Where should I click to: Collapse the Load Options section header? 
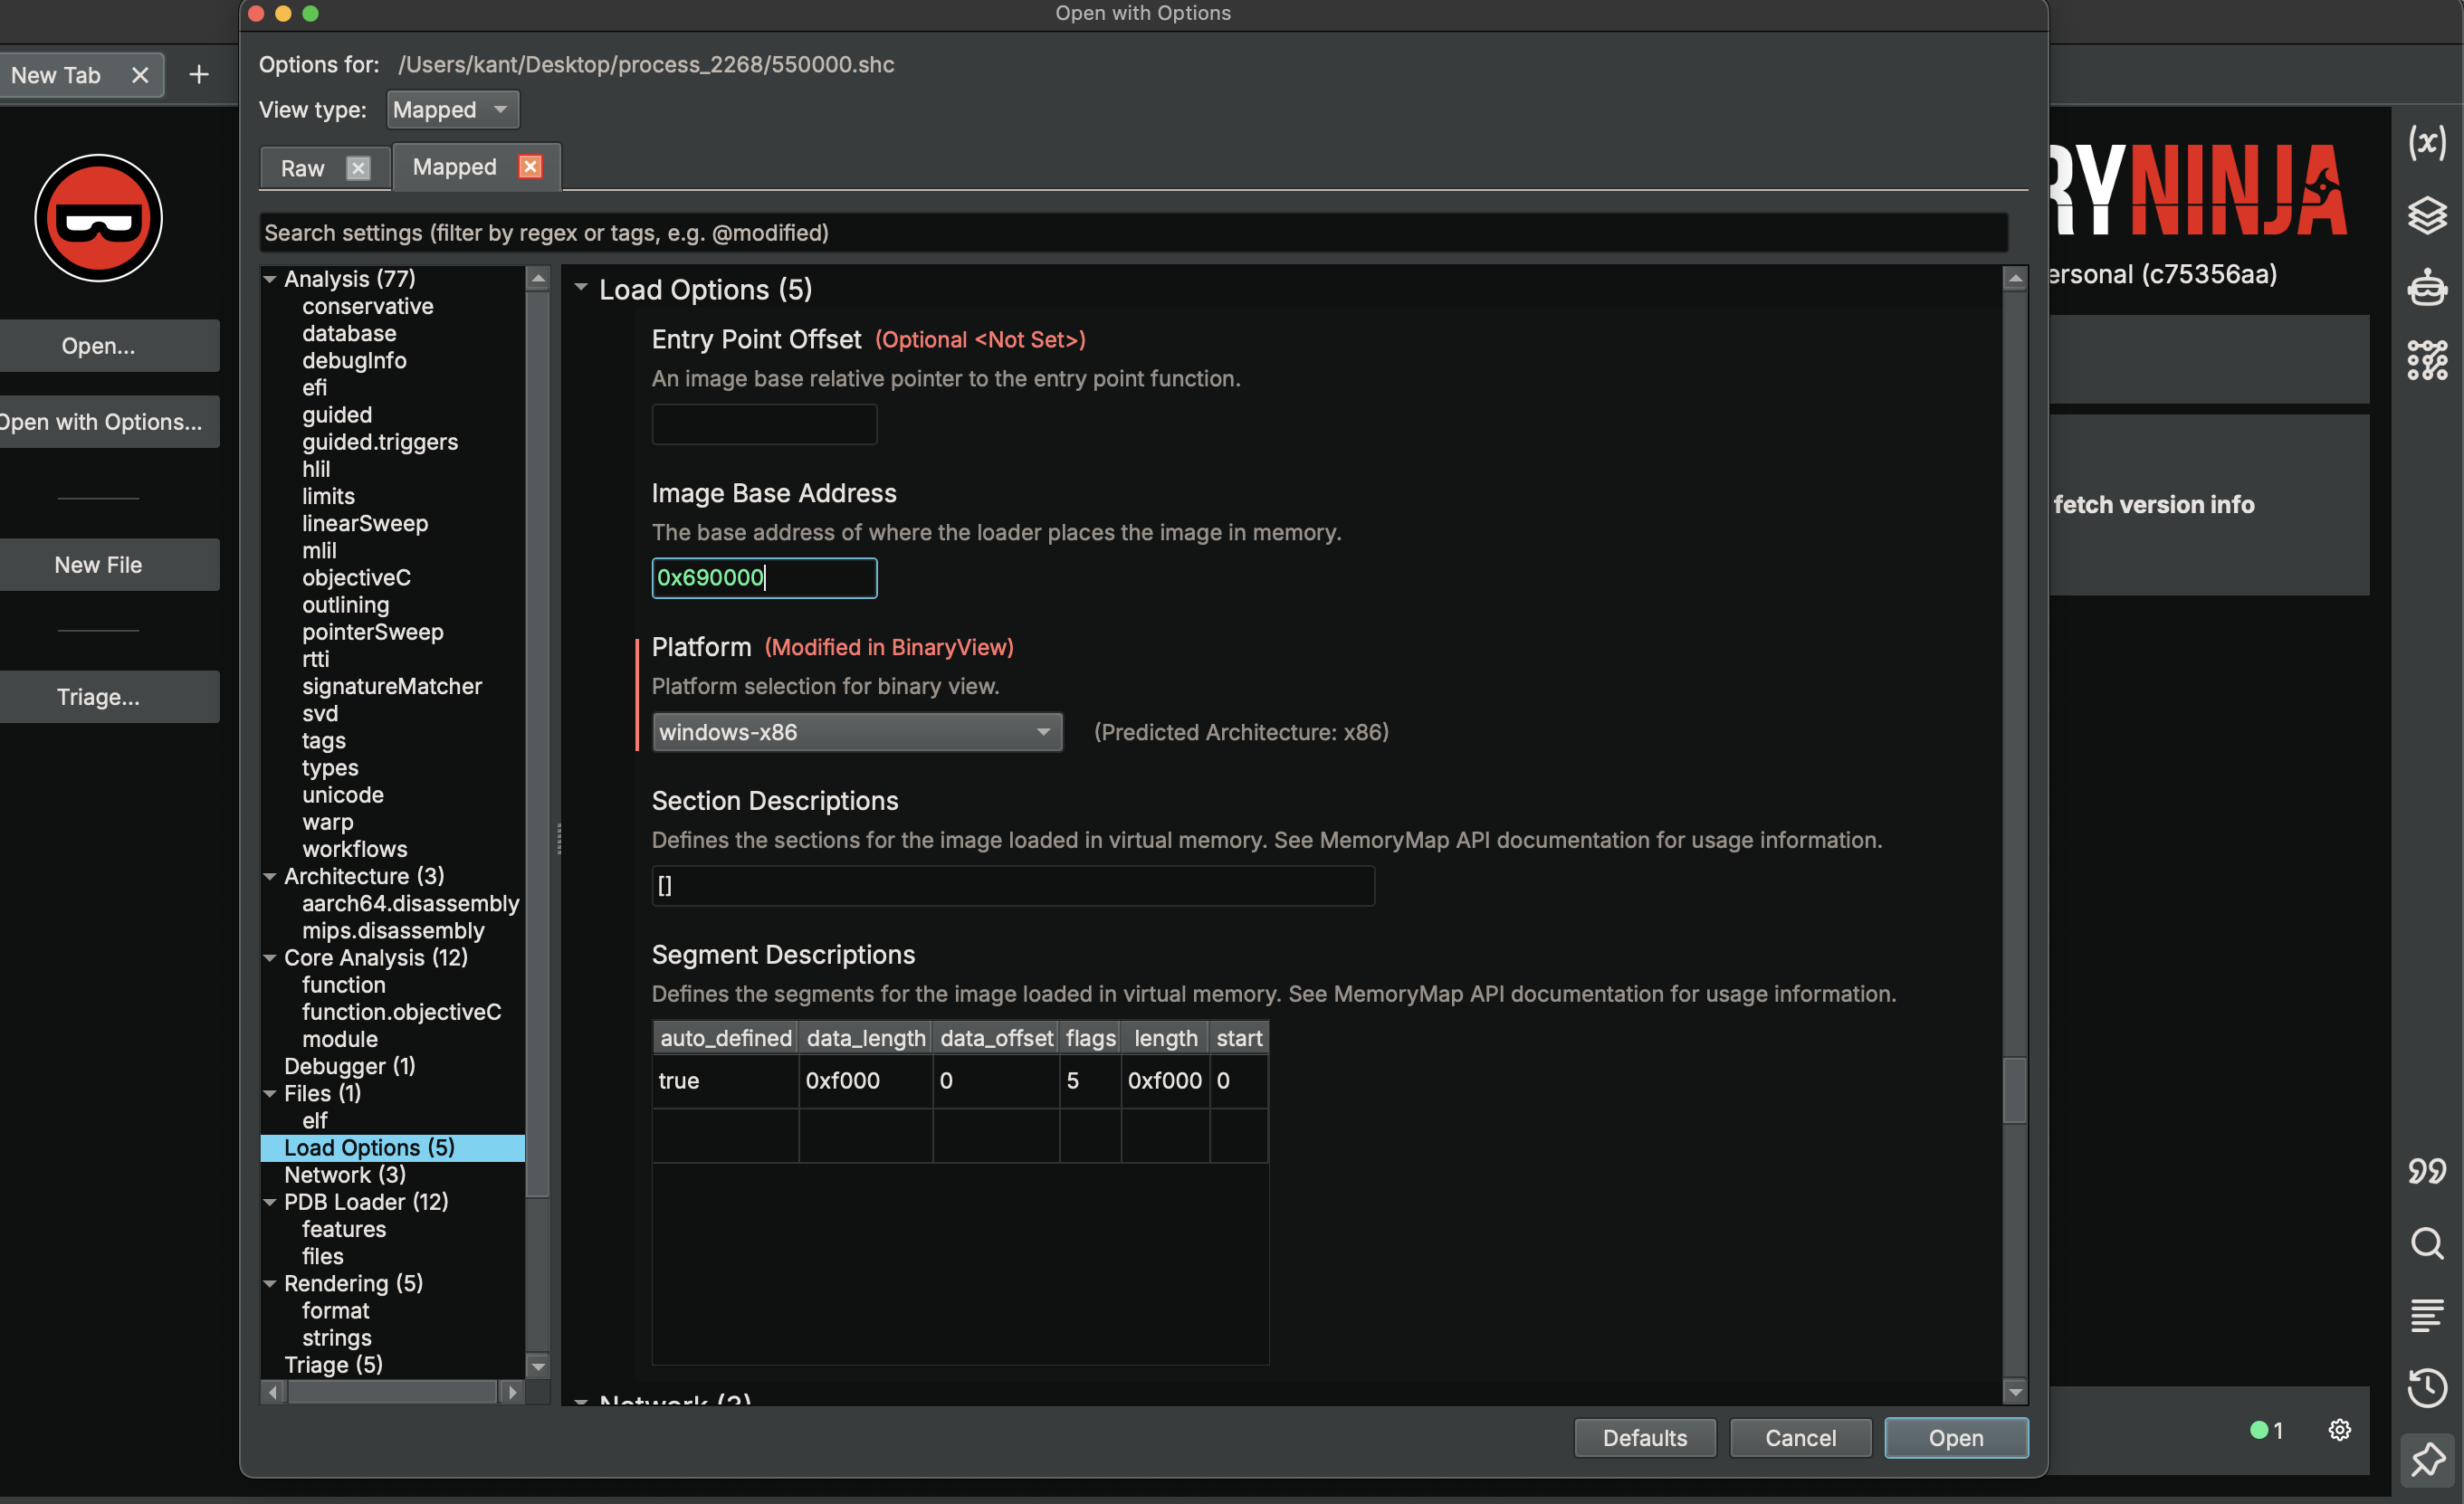click(x=581, y=288)
